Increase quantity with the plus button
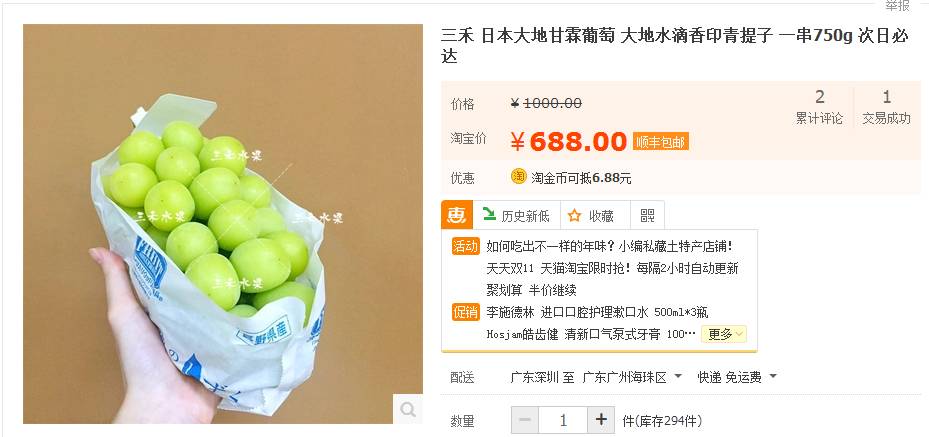This screenshot has height=437, width=929. pos(601,420)
